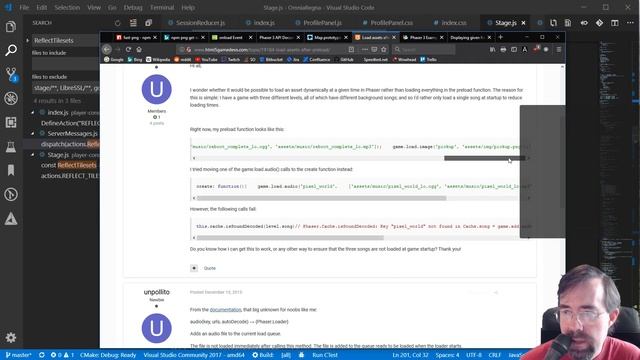Collapse the index.js search result group
Viewport: 640px width, 360px height.
33,112
